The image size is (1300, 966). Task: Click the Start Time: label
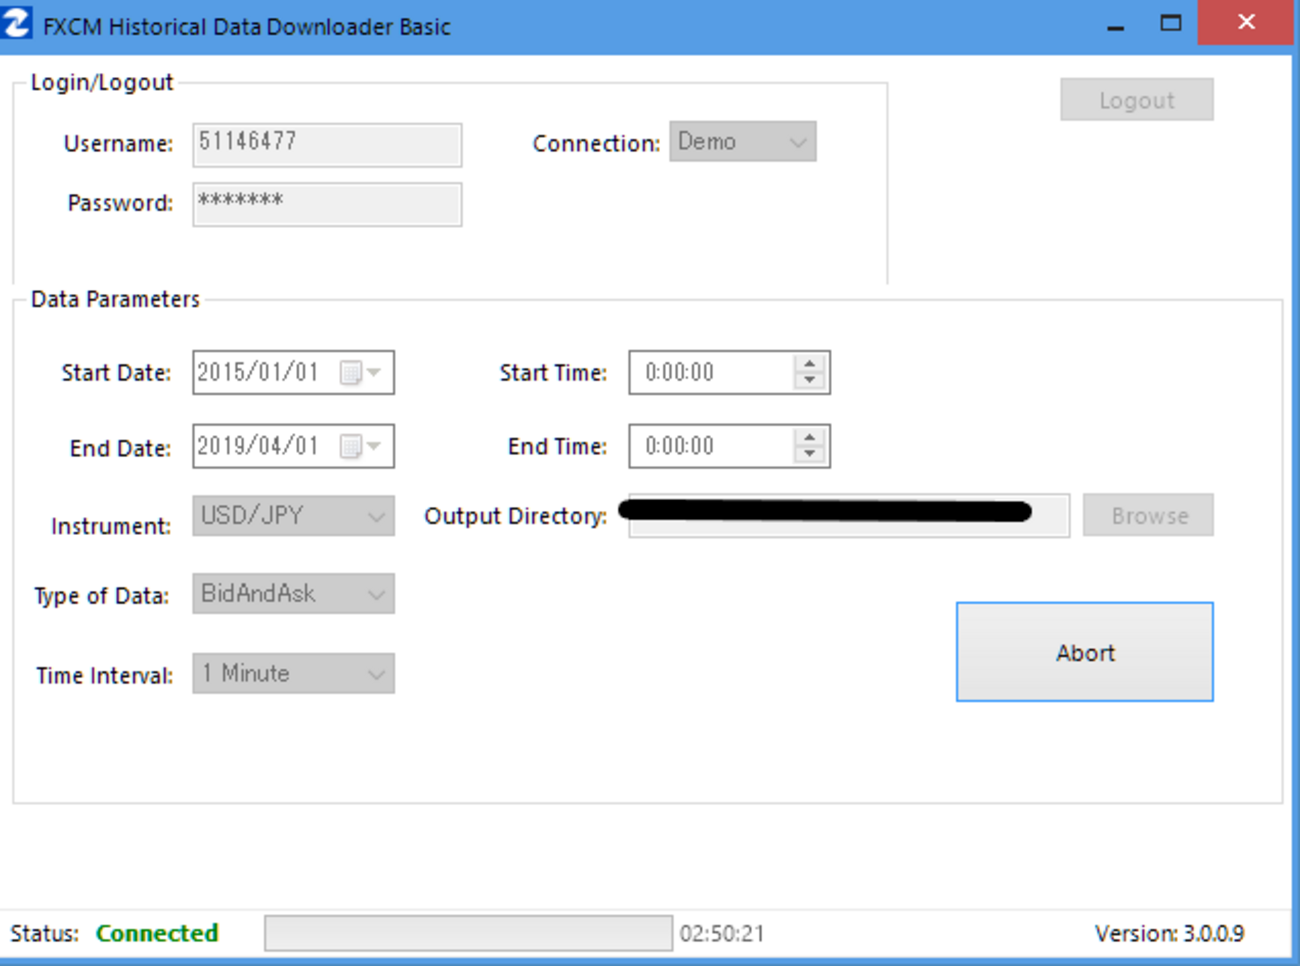[553, 373]
